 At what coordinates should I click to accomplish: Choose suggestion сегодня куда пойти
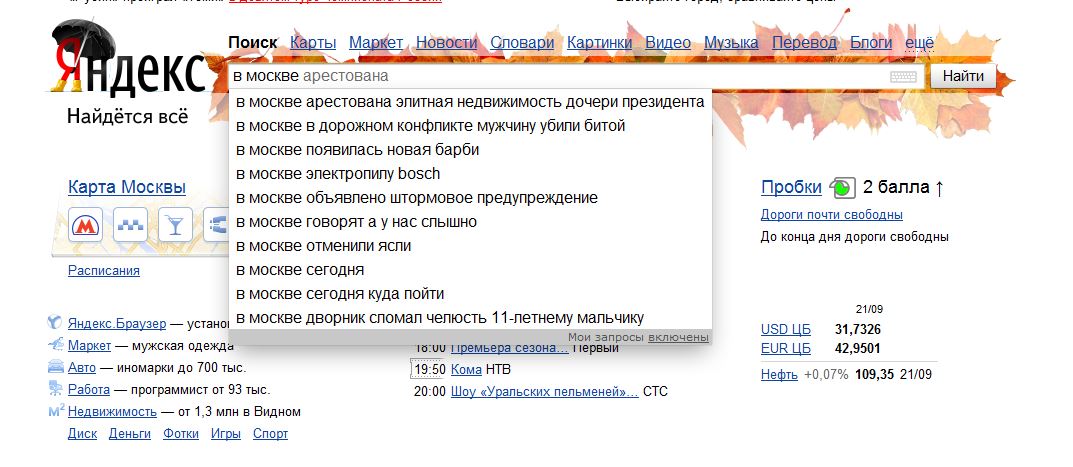pos(470,294)
